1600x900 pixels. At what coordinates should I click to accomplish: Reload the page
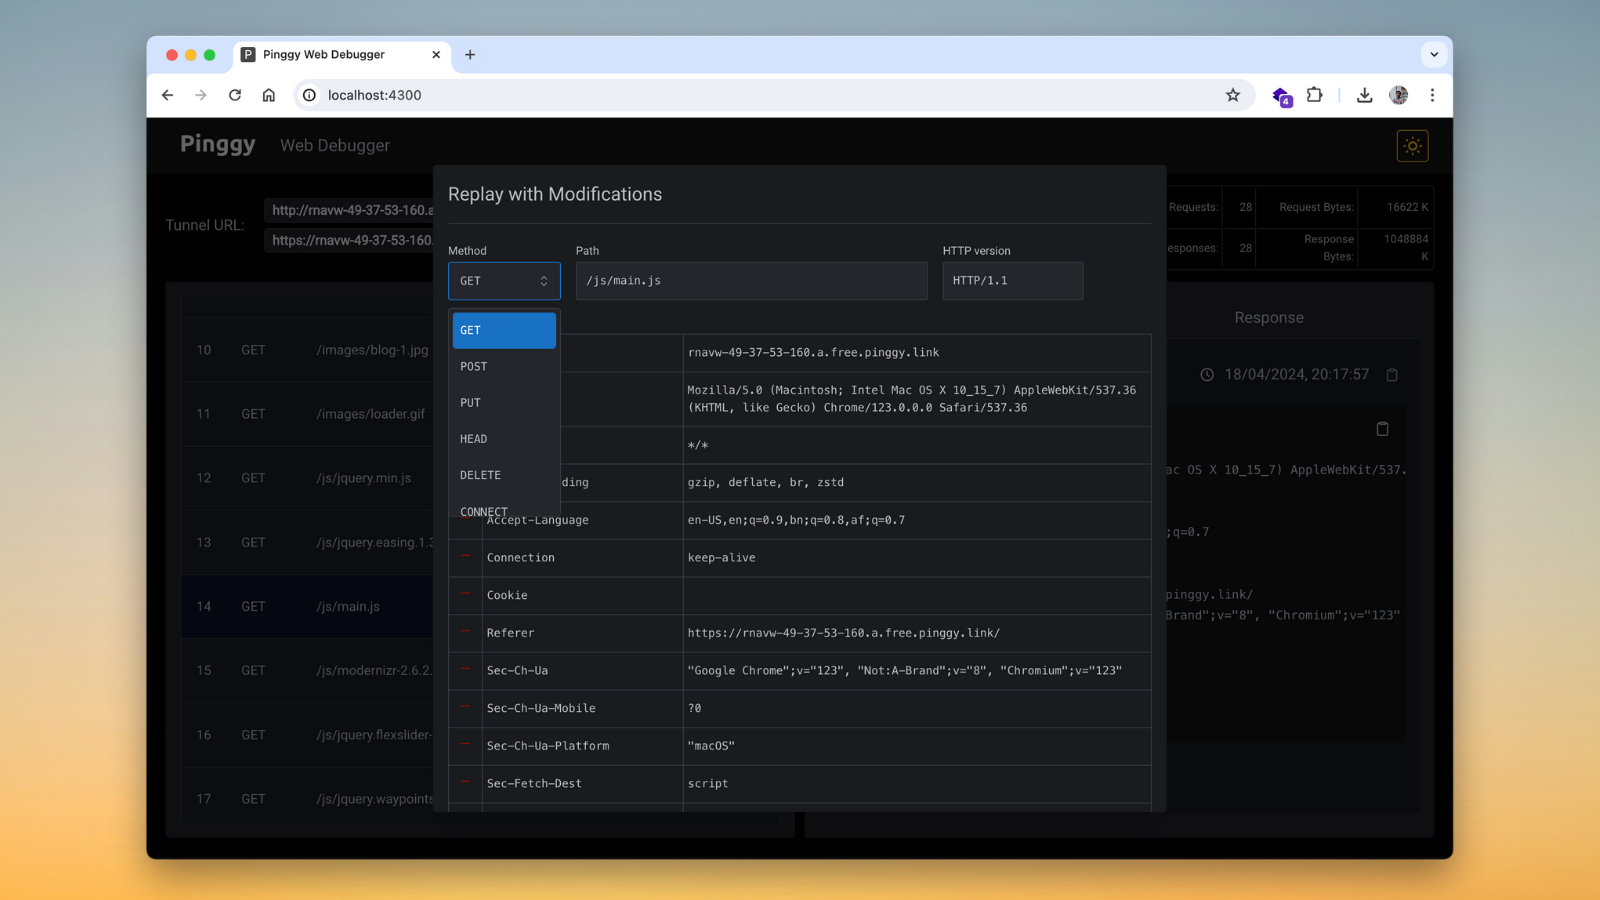pyautogui.click(x=235, y=95)
